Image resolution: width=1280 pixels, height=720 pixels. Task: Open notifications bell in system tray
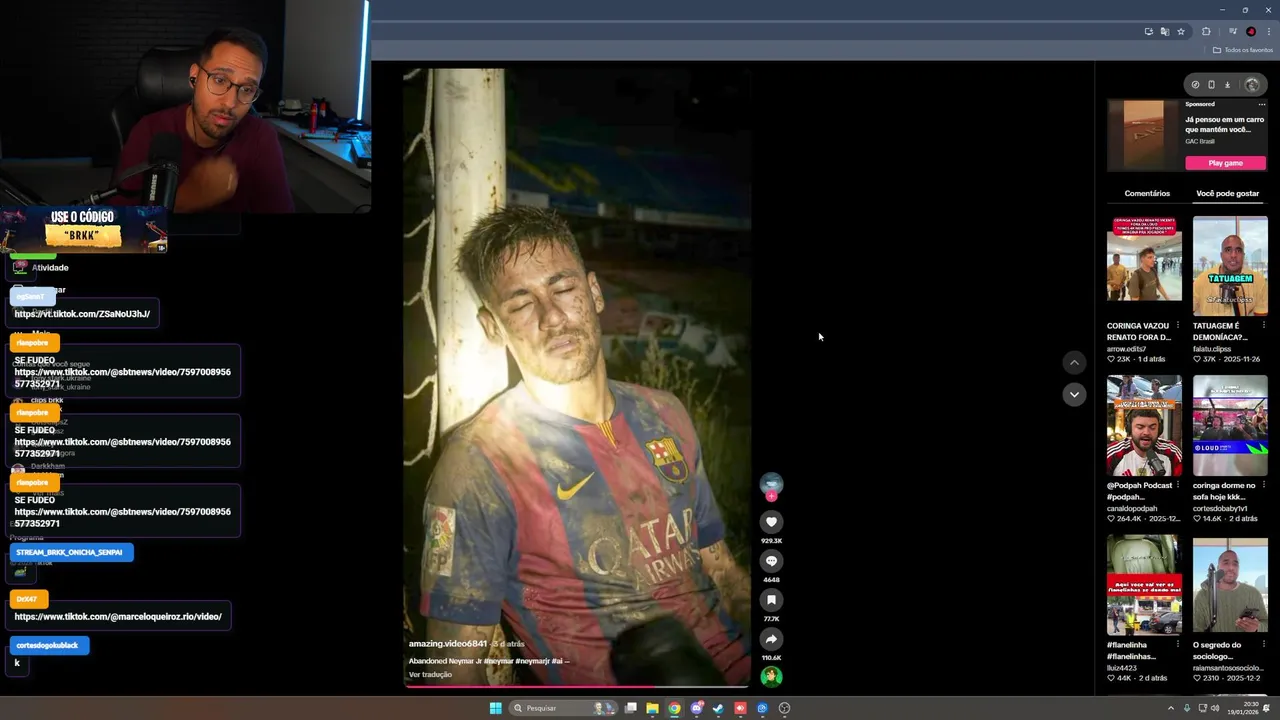1266,708
